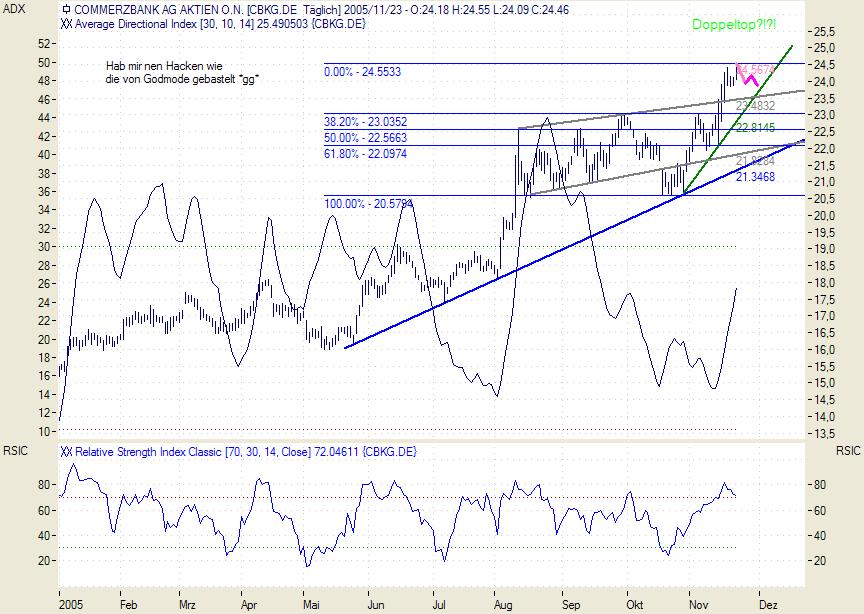
Task: Select the 50.00% - 22.5663 retracement label
Action: point(365,137)
